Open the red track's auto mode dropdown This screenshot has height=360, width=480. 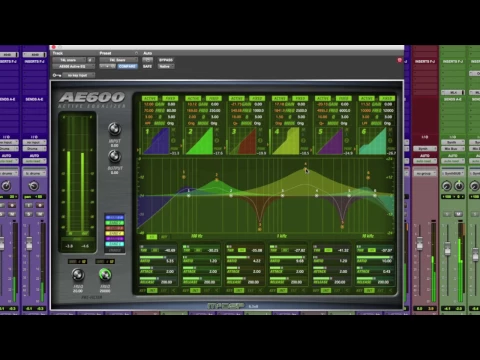click(x=425, y=161)
